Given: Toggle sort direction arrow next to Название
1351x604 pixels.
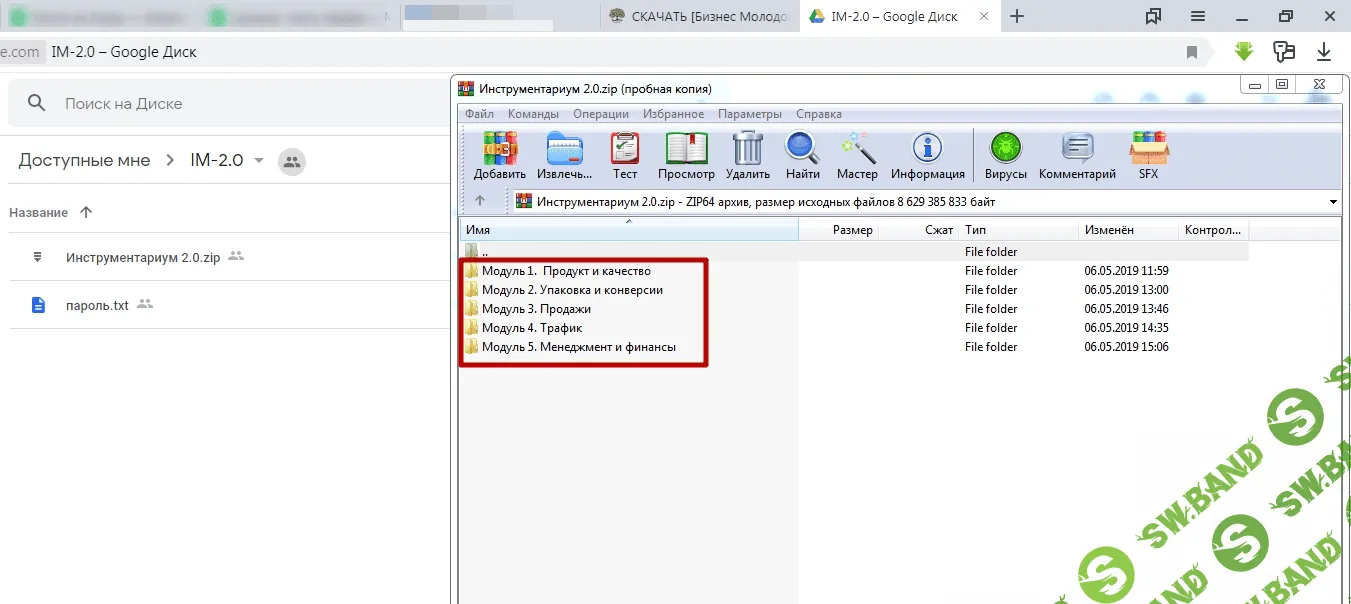Looking at the screenshot, I should [86, 212].
